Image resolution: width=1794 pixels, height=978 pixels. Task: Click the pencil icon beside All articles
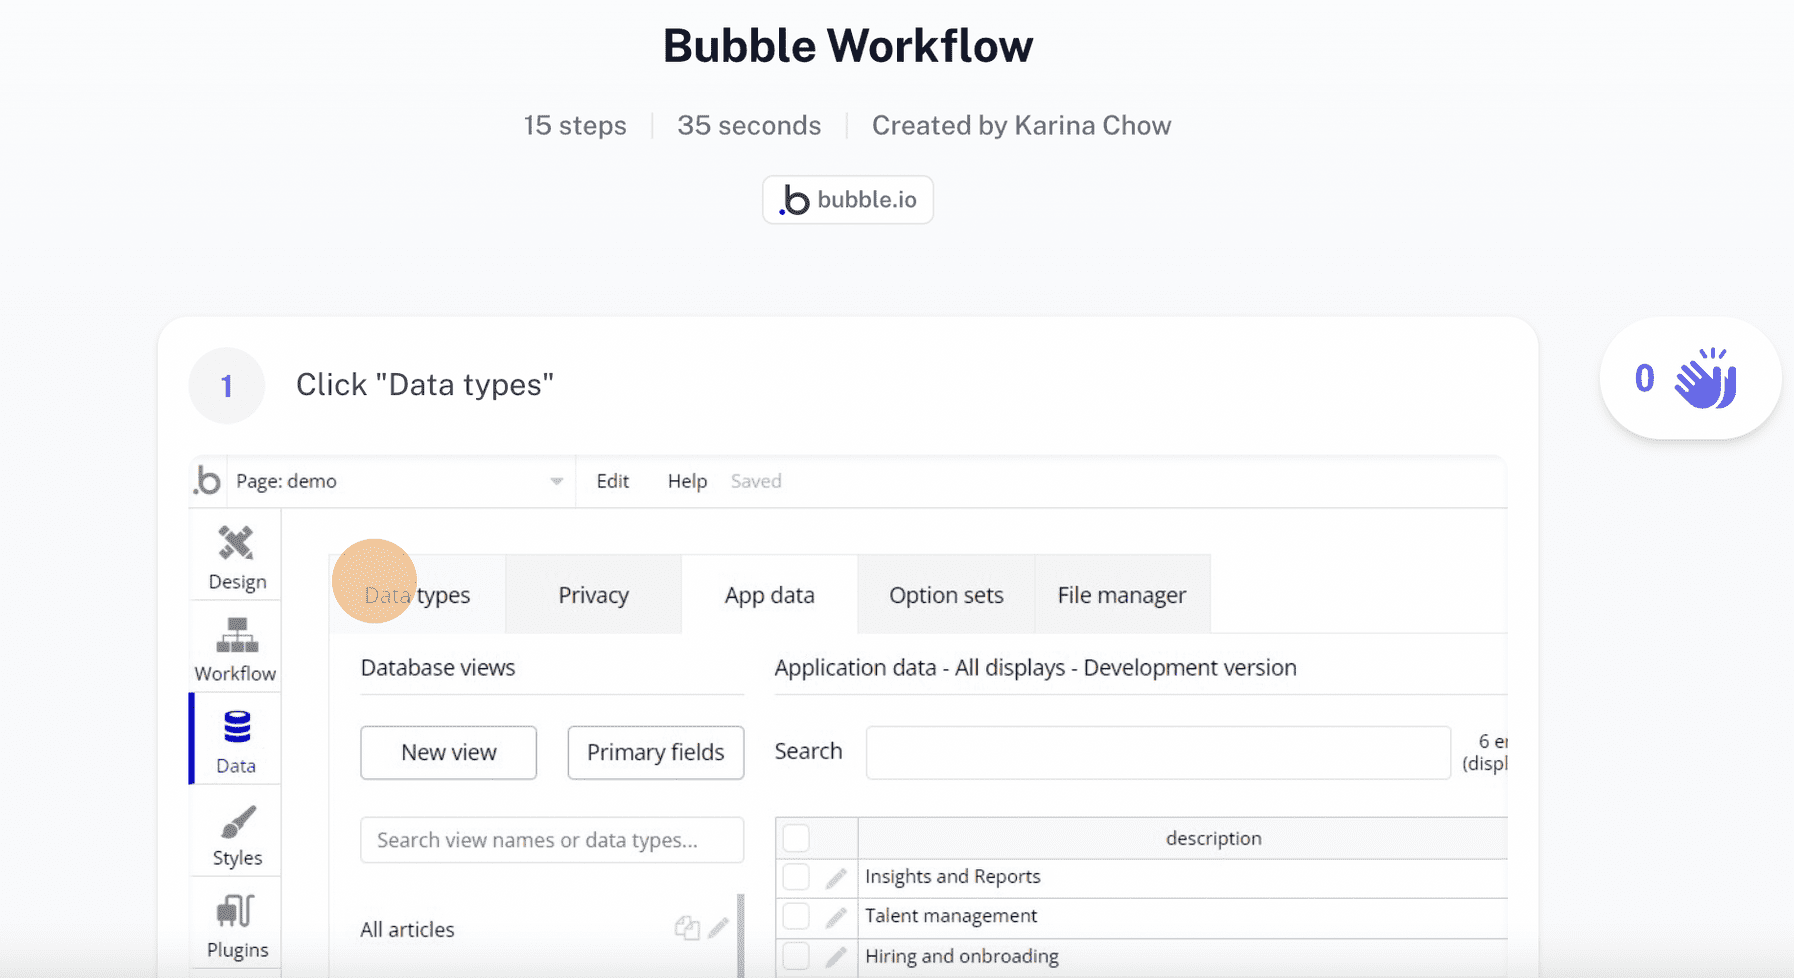[x=720, y=927]
